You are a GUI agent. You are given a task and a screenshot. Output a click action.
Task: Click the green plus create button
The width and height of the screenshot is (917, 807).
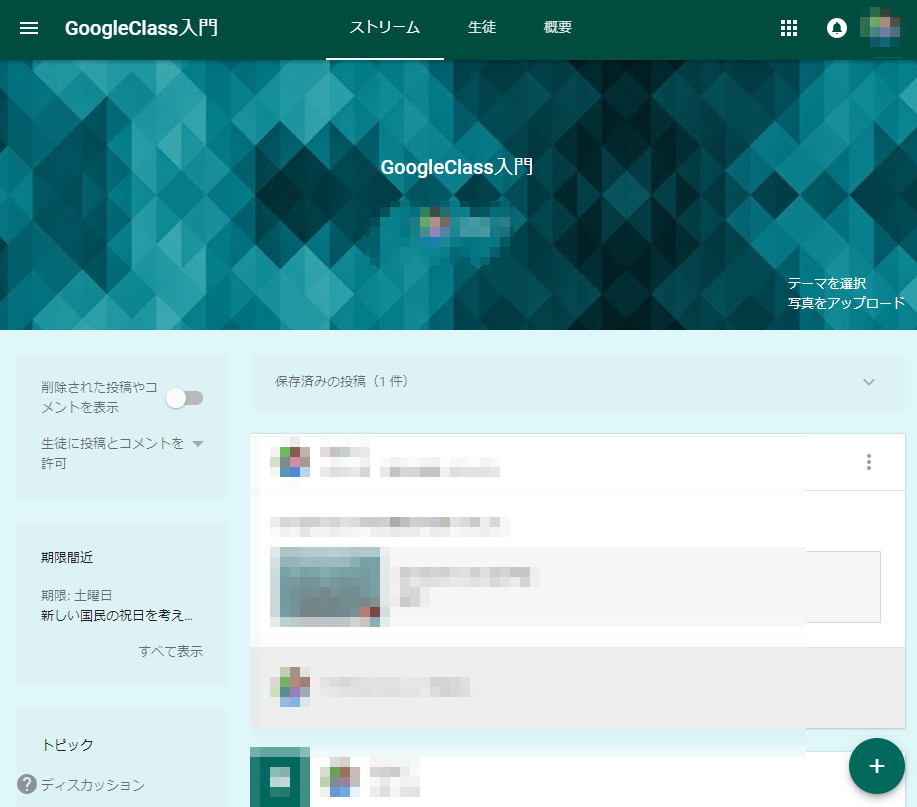point(876,766)
